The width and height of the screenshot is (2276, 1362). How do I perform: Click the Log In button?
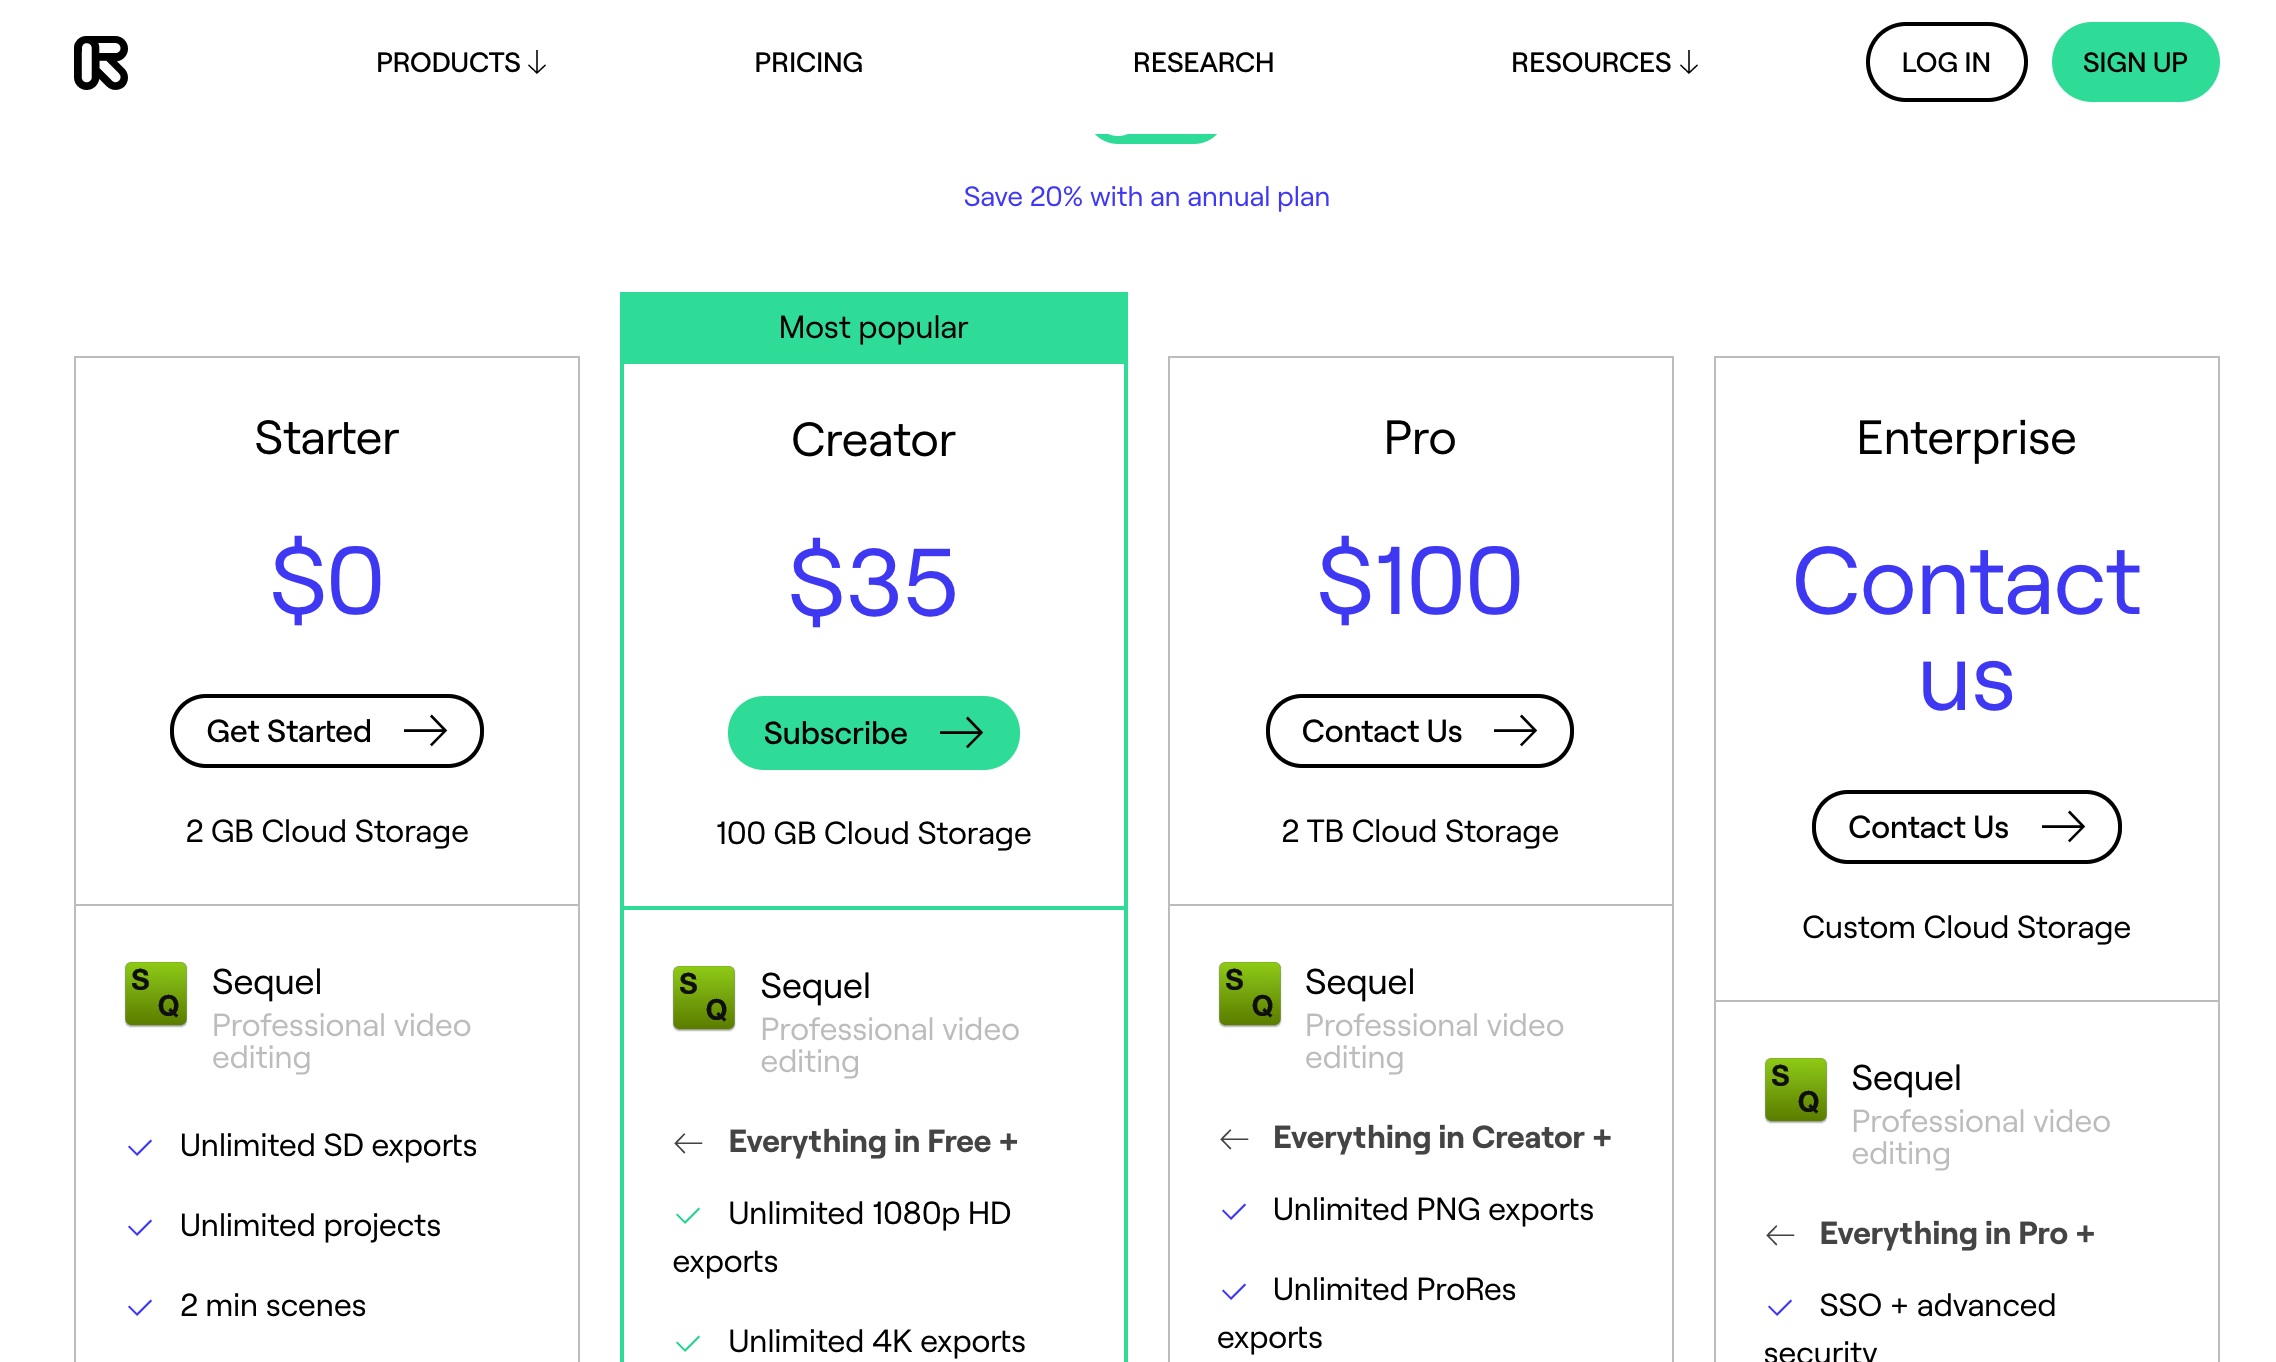coord(1945,63)
